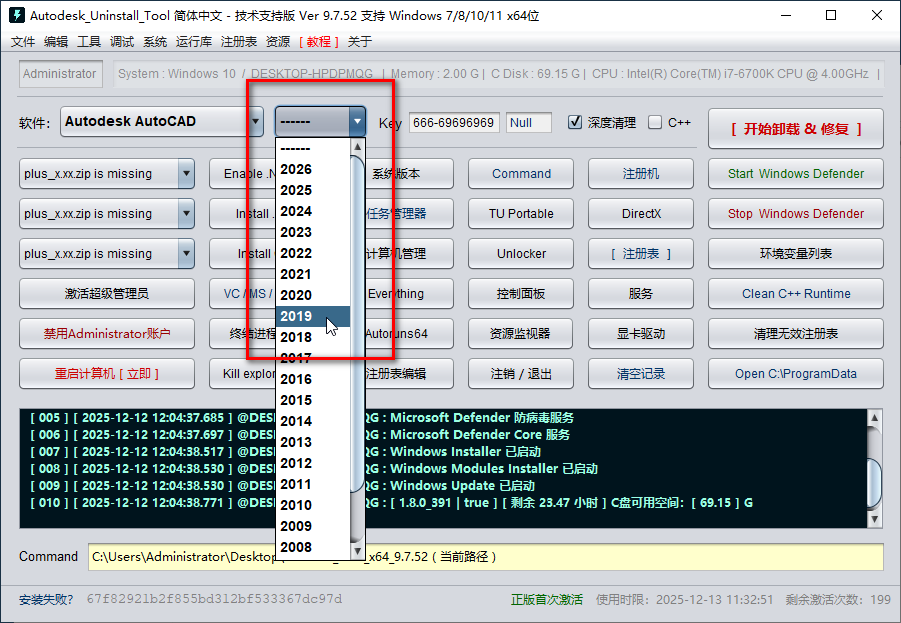Open the 工具 menu
This screenshot has height=623, width=901.
(x=89, y=41)
